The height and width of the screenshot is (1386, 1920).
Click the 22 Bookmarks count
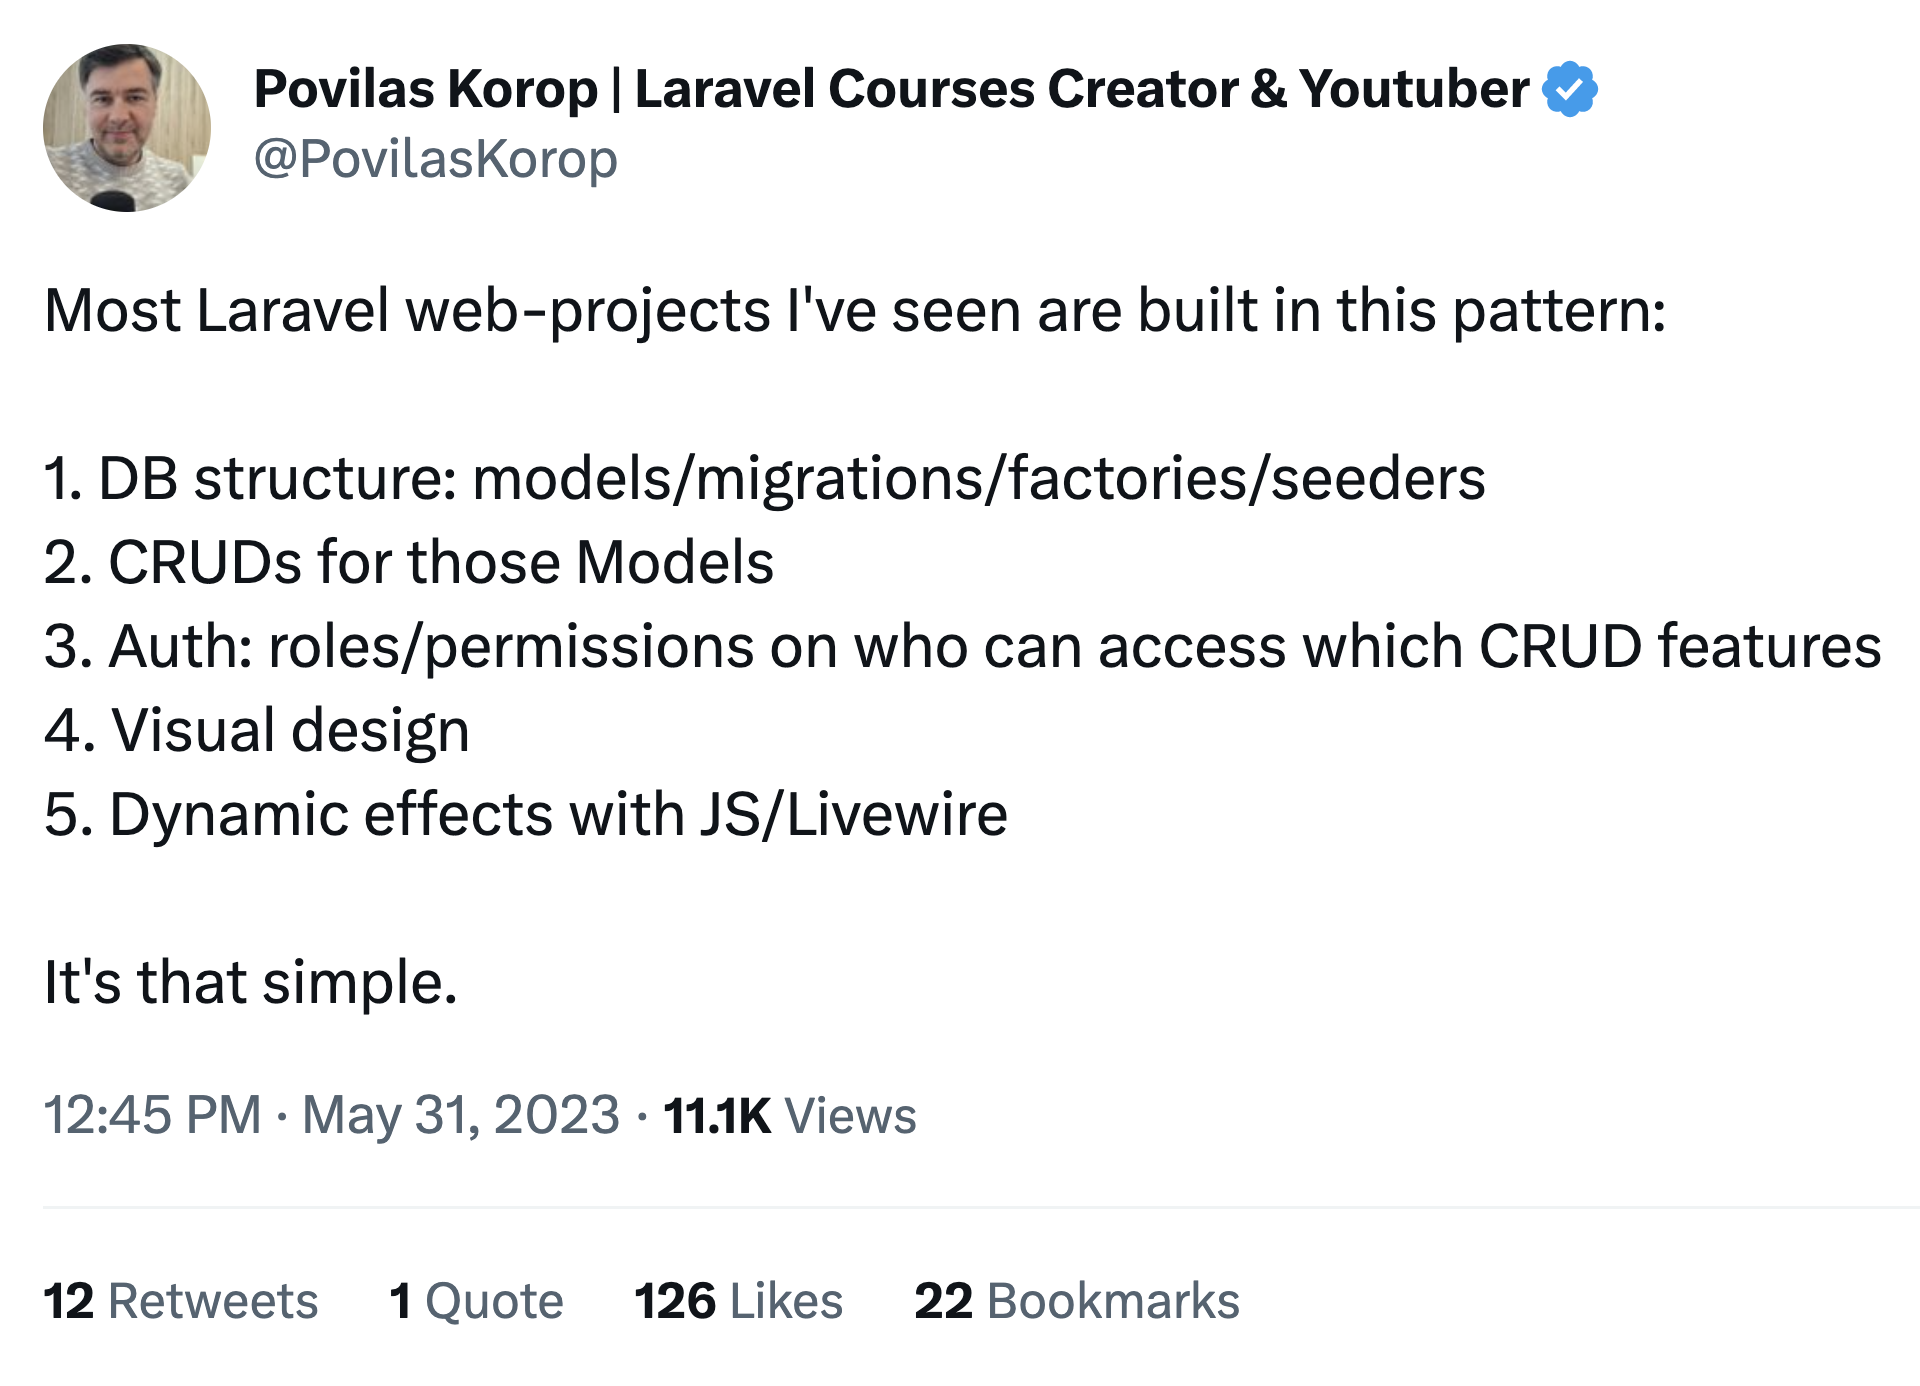(x=1077, y=1301)
